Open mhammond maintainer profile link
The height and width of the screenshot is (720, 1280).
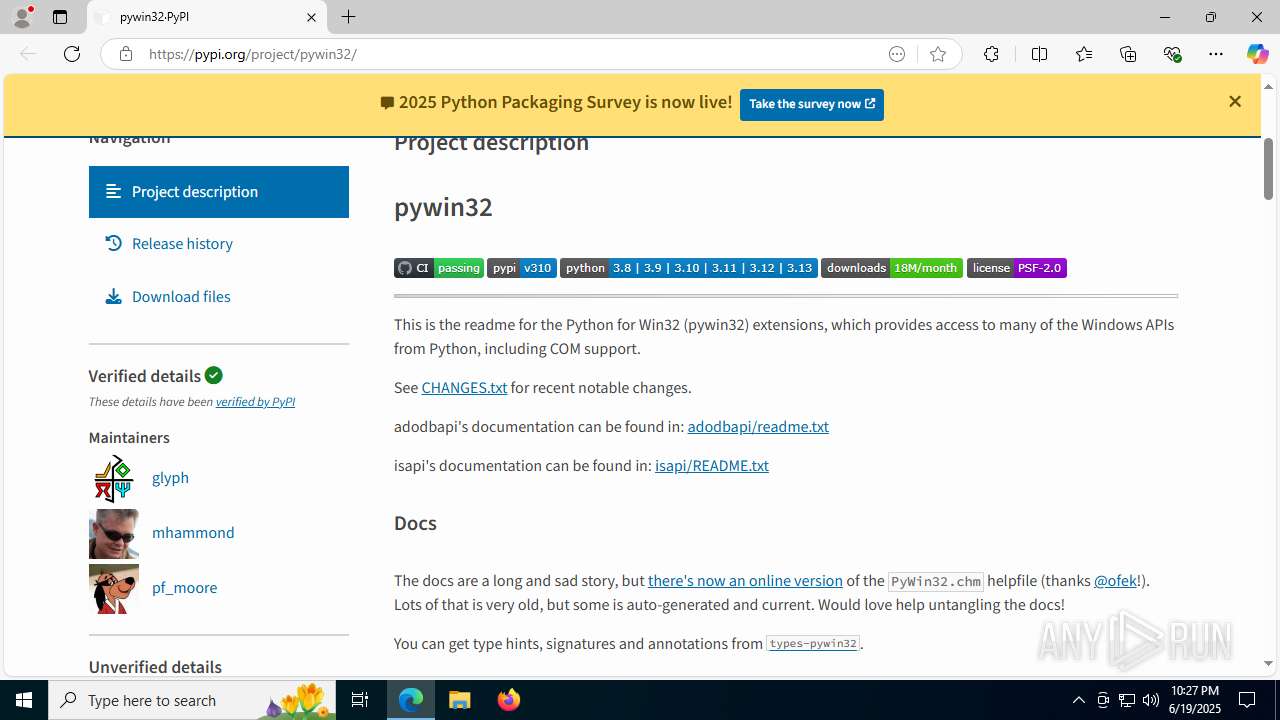tap(193, 533)
